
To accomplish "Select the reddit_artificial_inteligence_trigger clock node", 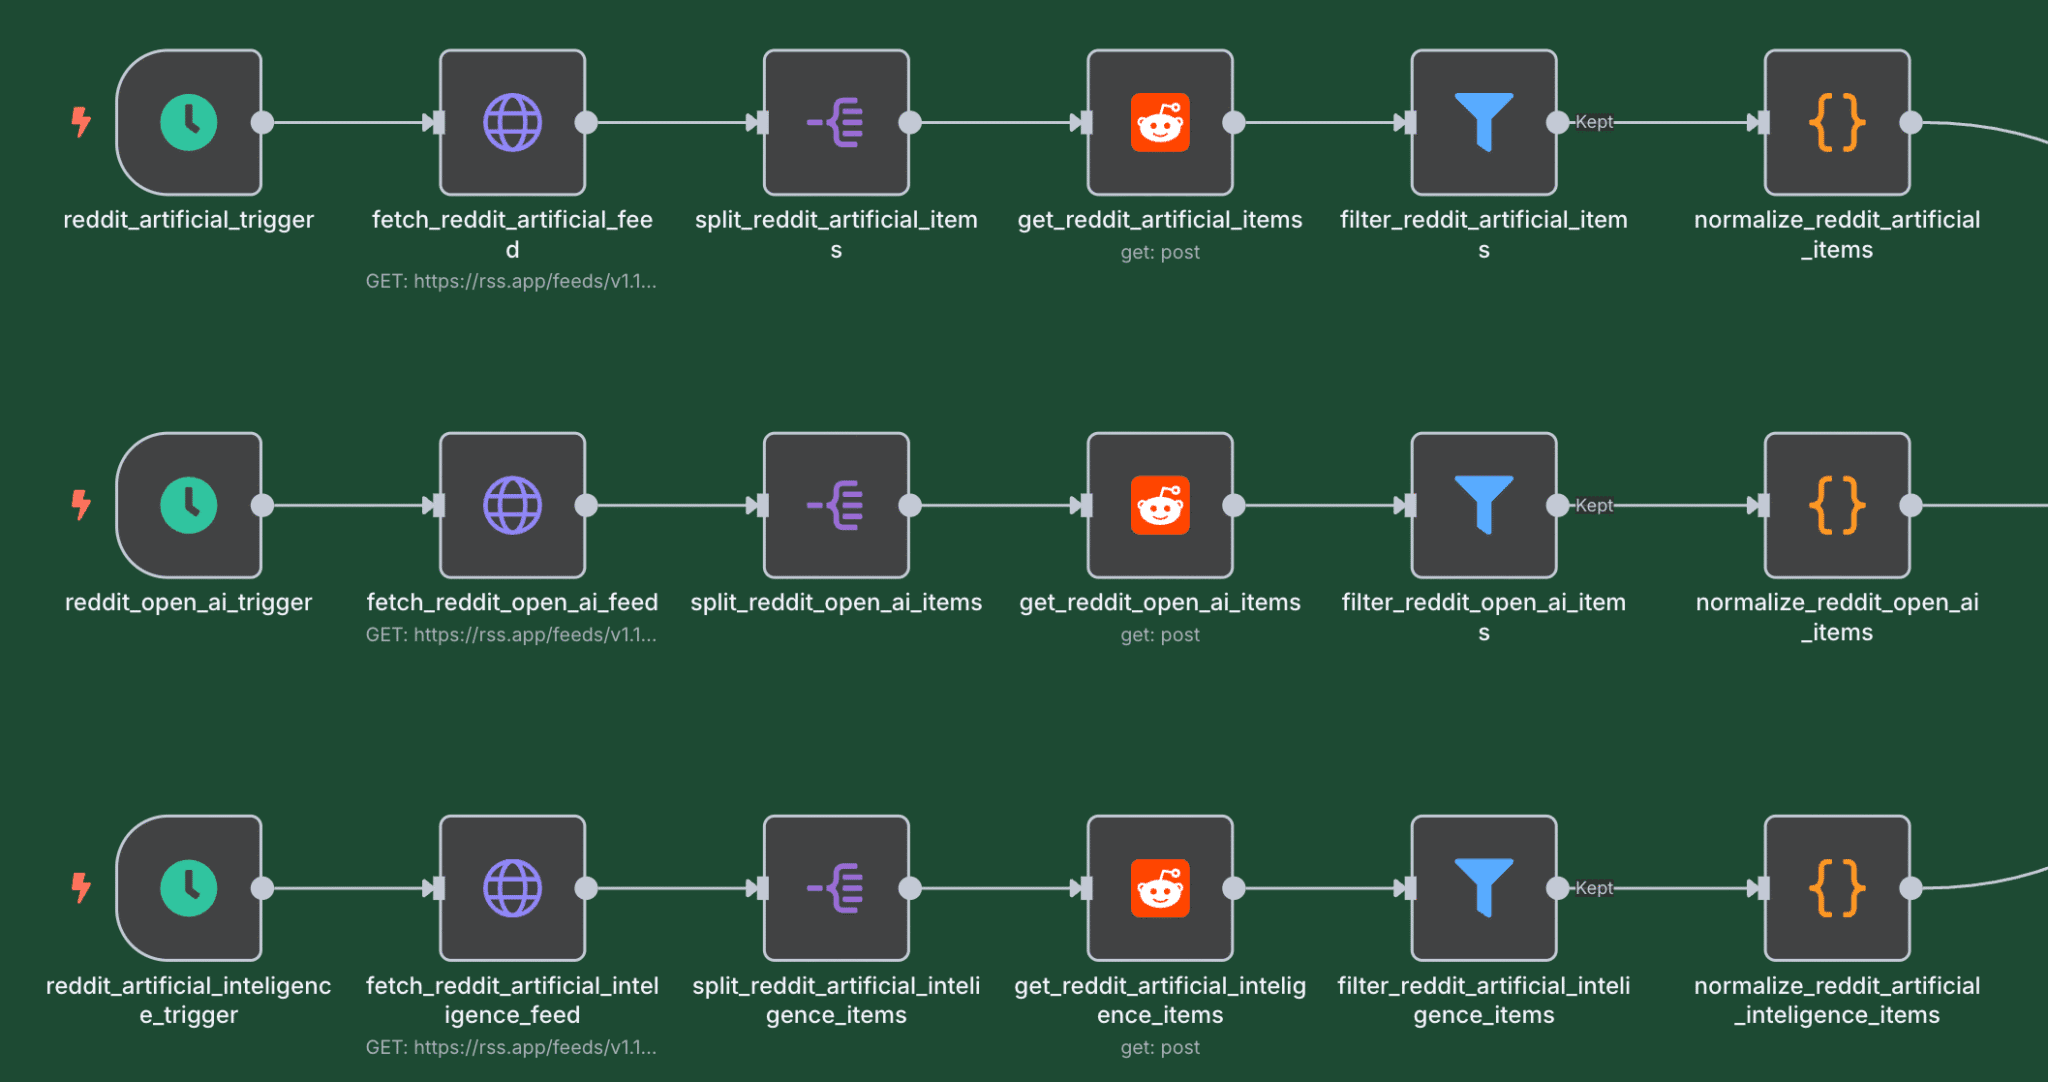I will [189, 888].
